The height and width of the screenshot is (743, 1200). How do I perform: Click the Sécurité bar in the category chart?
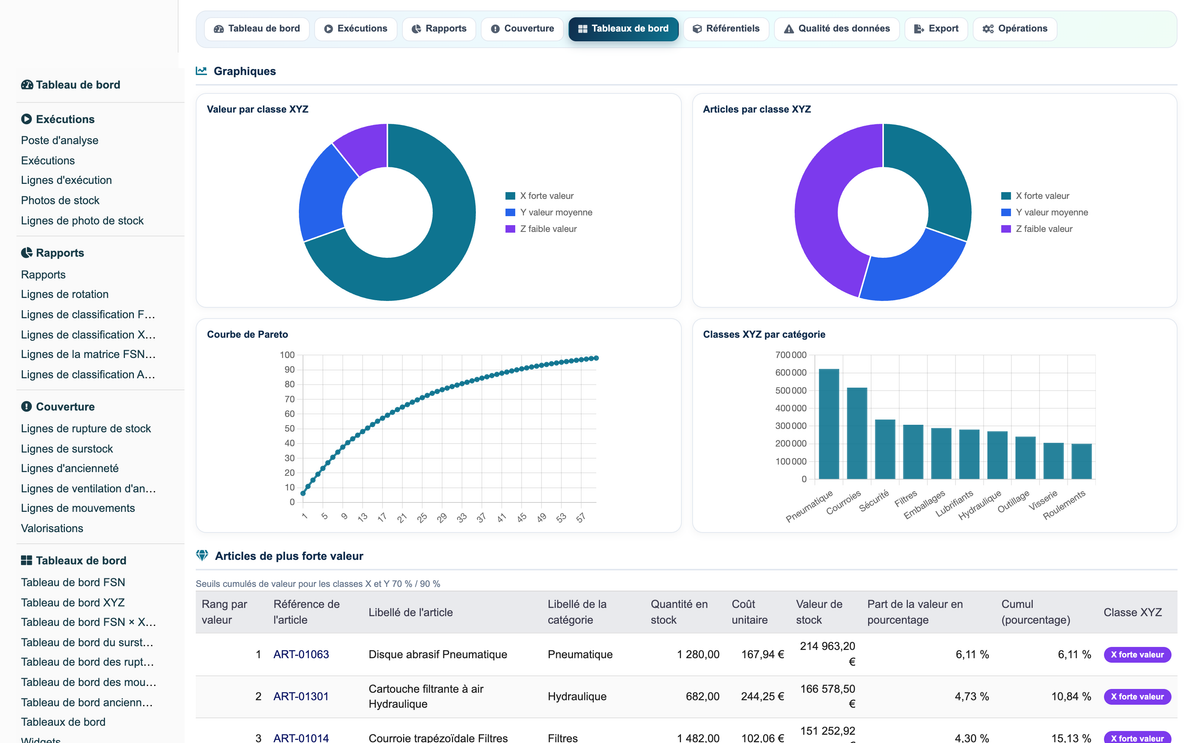[x=885, y=449]
